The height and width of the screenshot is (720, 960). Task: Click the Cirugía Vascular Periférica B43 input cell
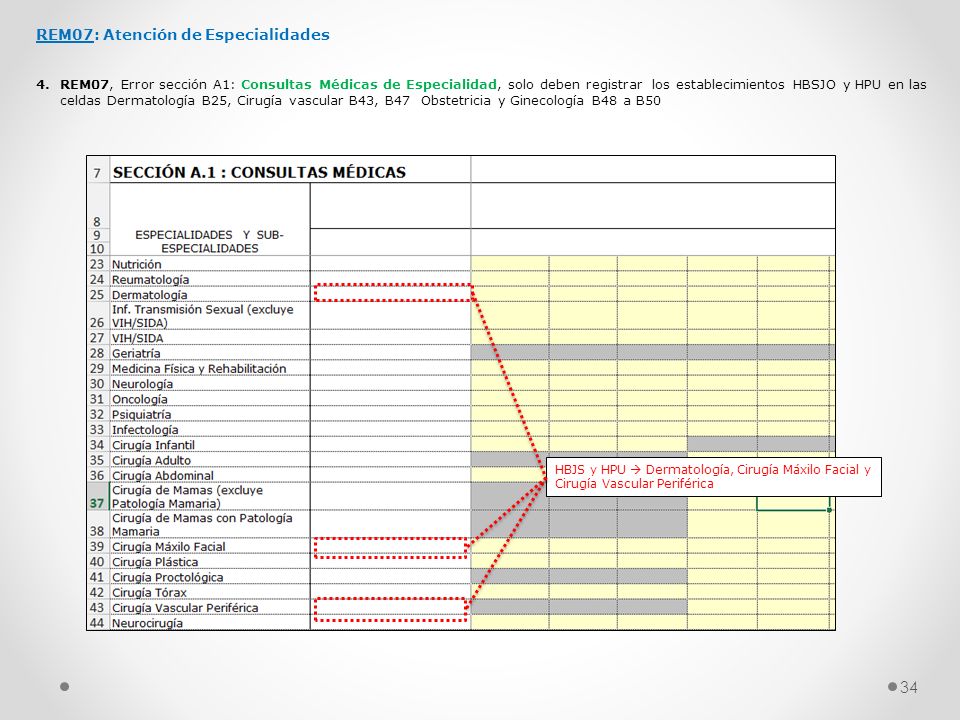391,609
